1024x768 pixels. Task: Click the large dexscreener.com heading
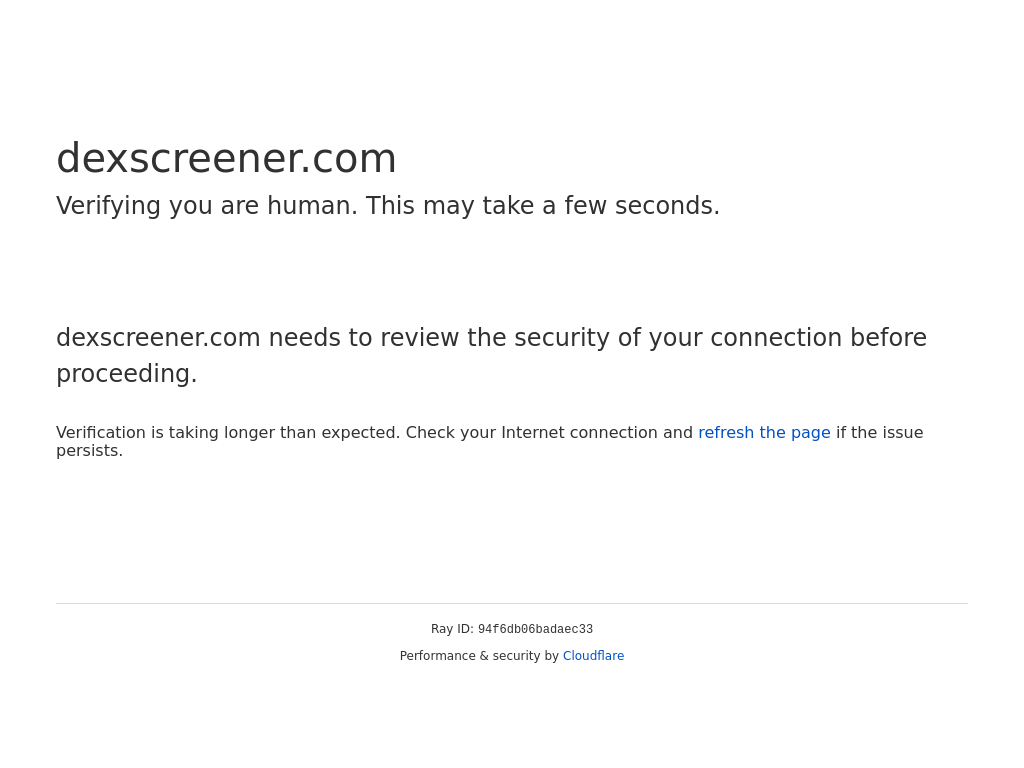(x=227, y=159)
